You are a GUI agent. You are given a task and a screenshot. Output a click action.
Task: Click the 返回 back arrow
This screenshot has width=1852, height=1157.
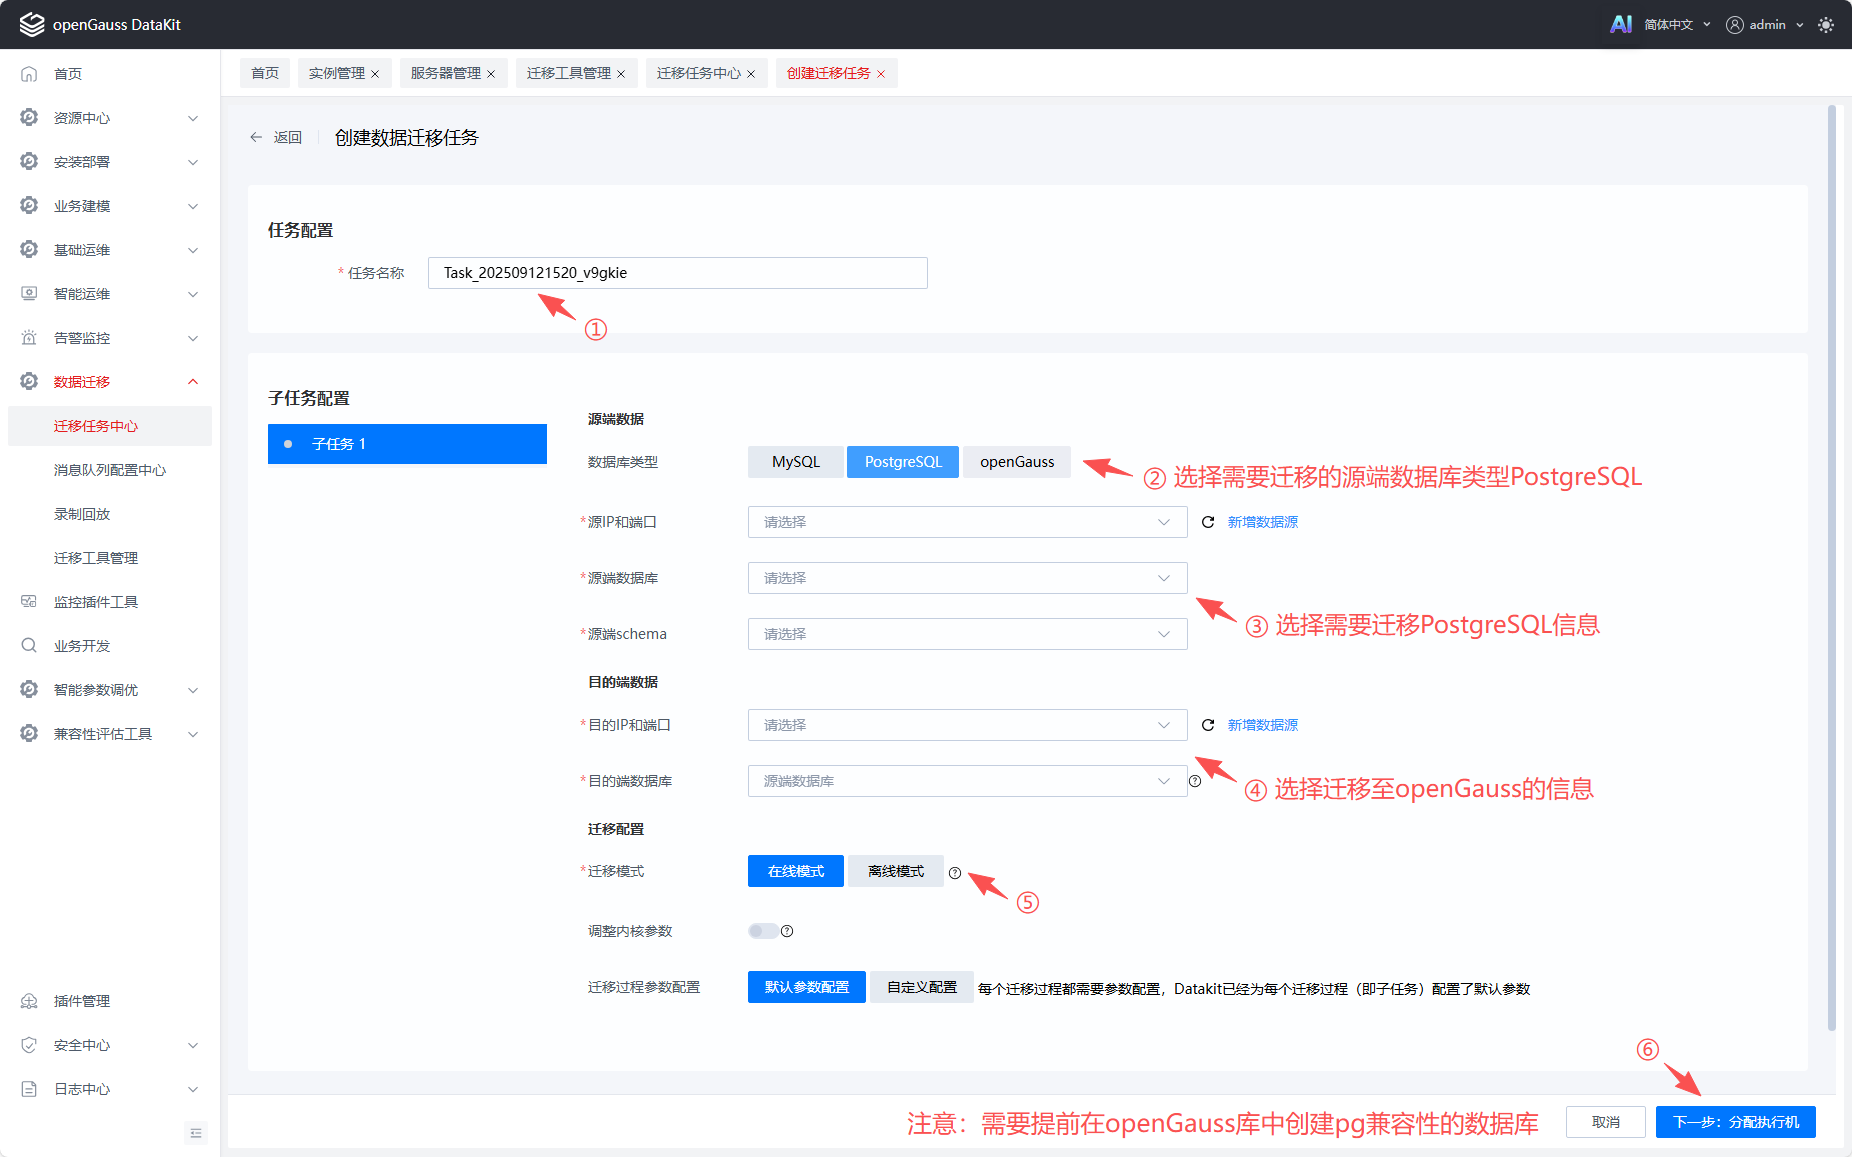[x=257, y=138]
